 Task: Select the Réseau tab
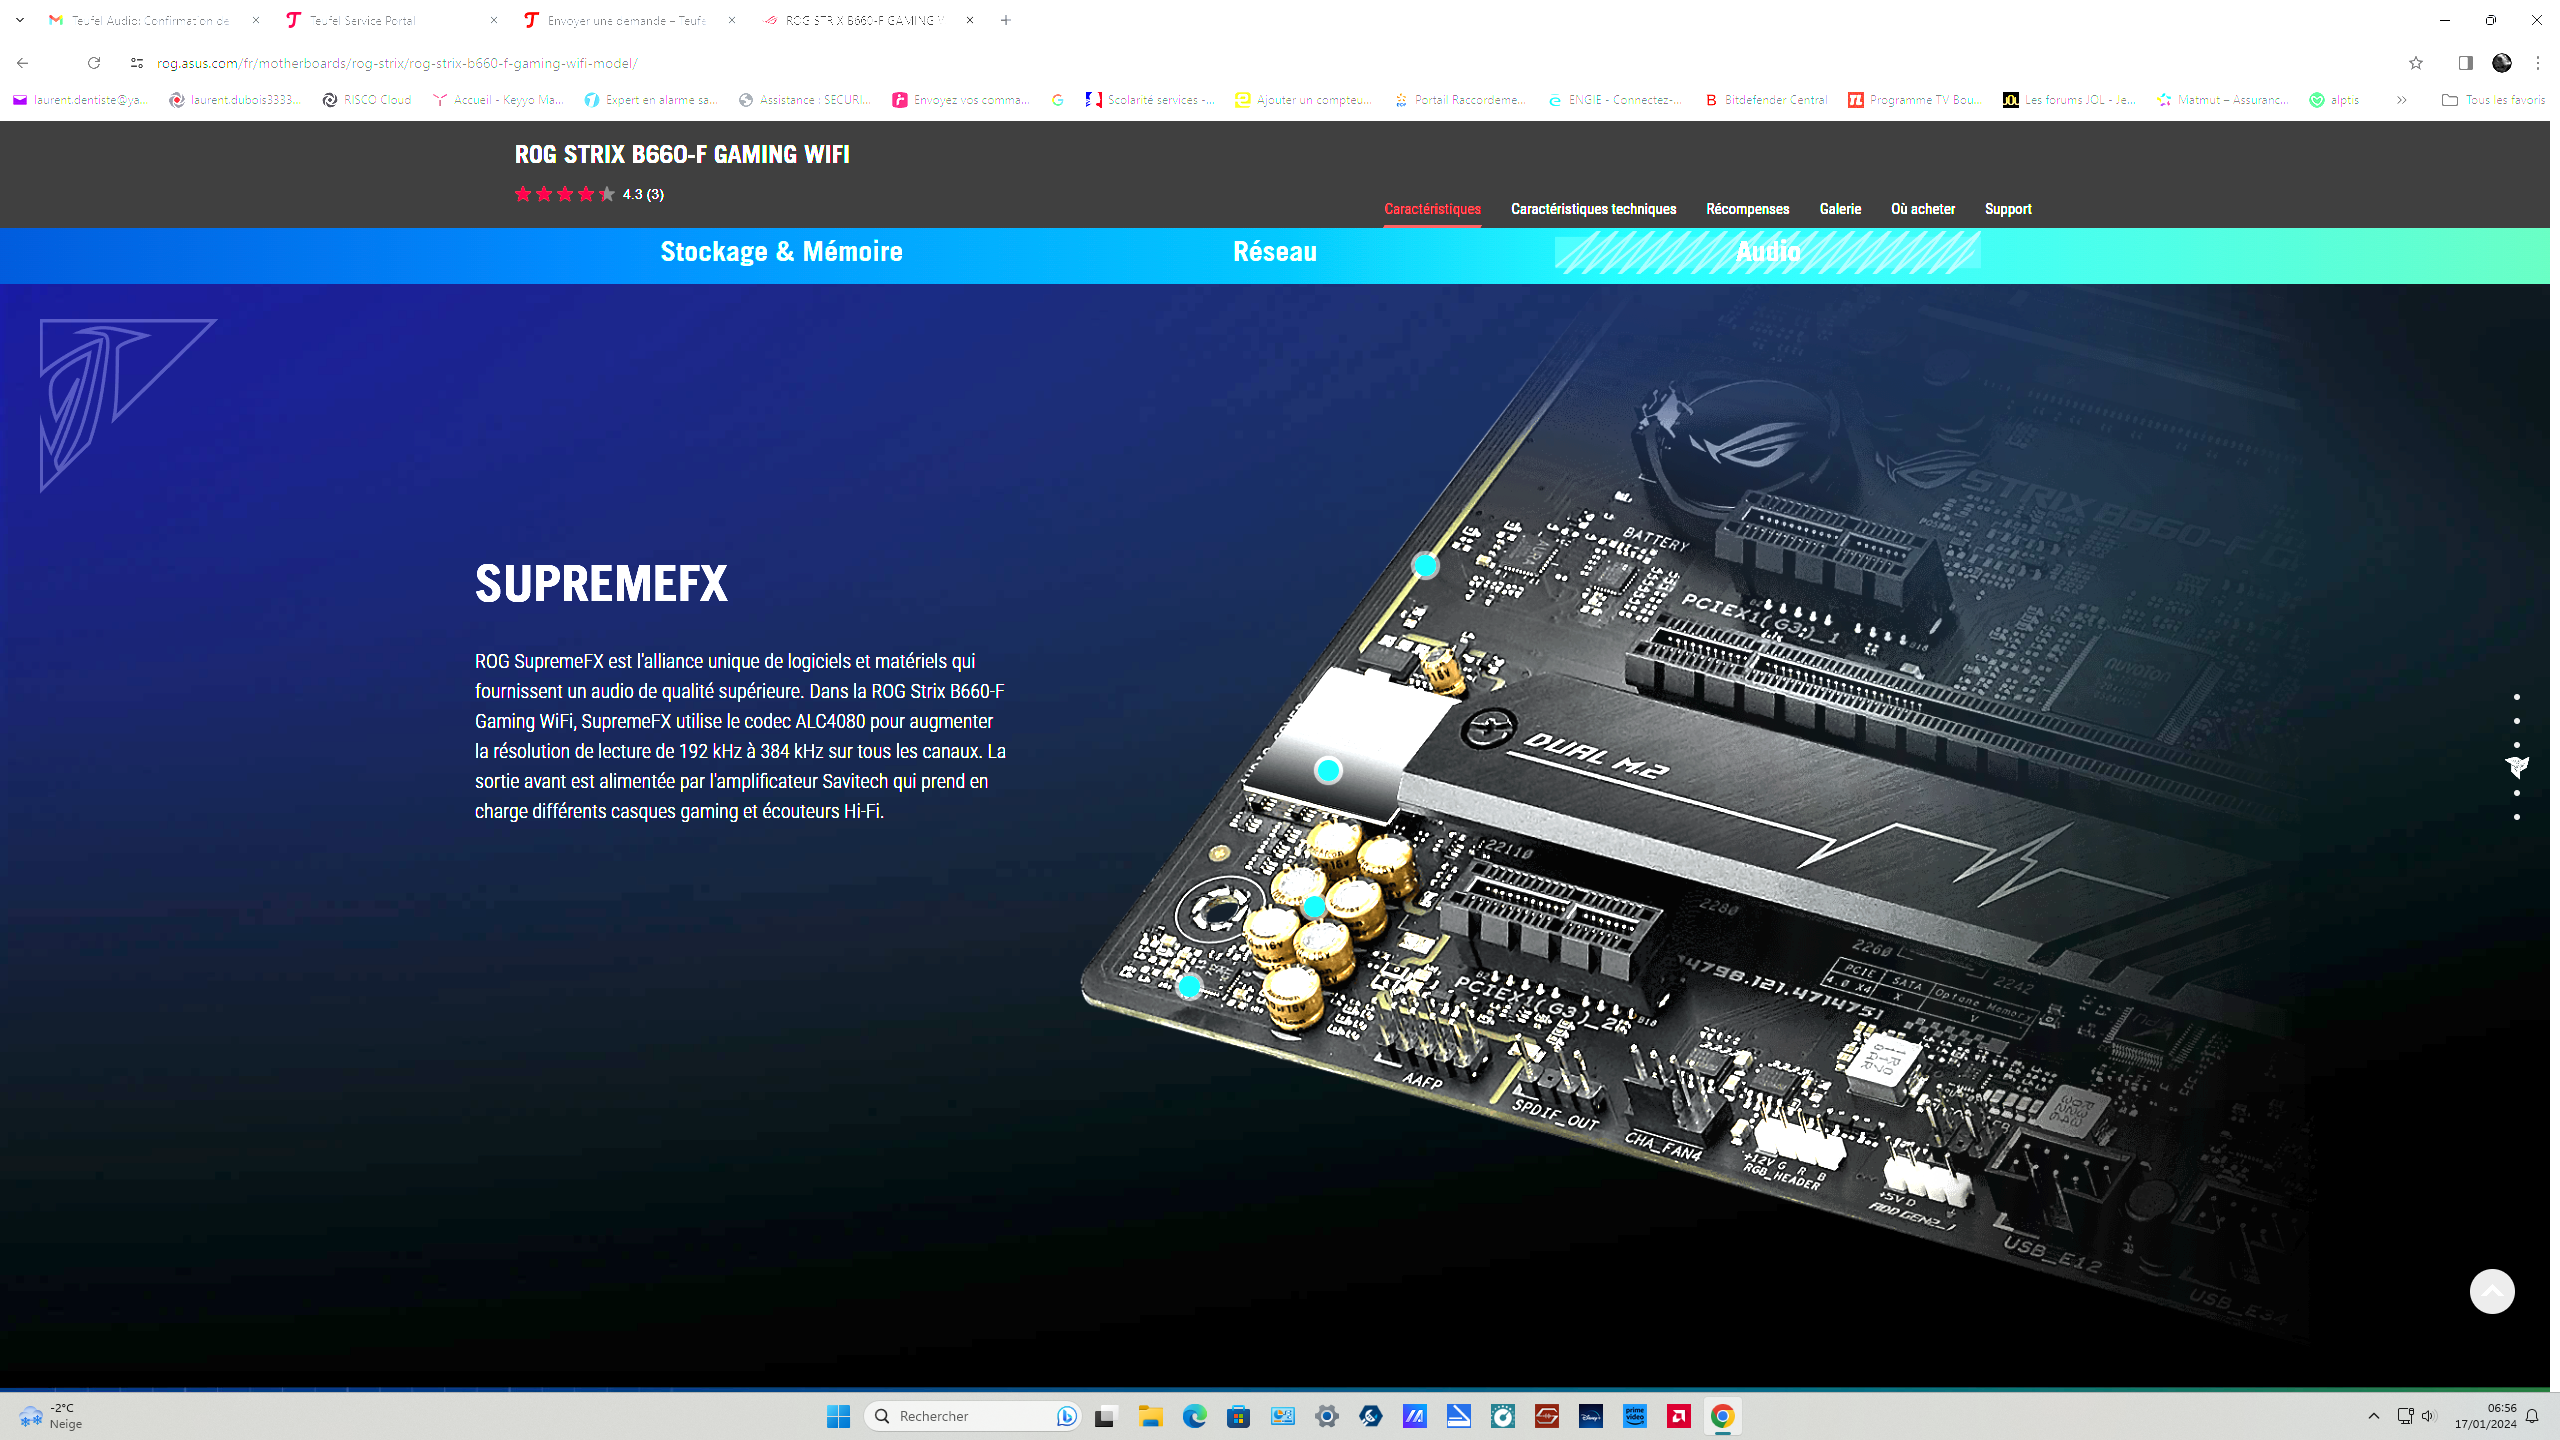click(x=1275, y=252)
